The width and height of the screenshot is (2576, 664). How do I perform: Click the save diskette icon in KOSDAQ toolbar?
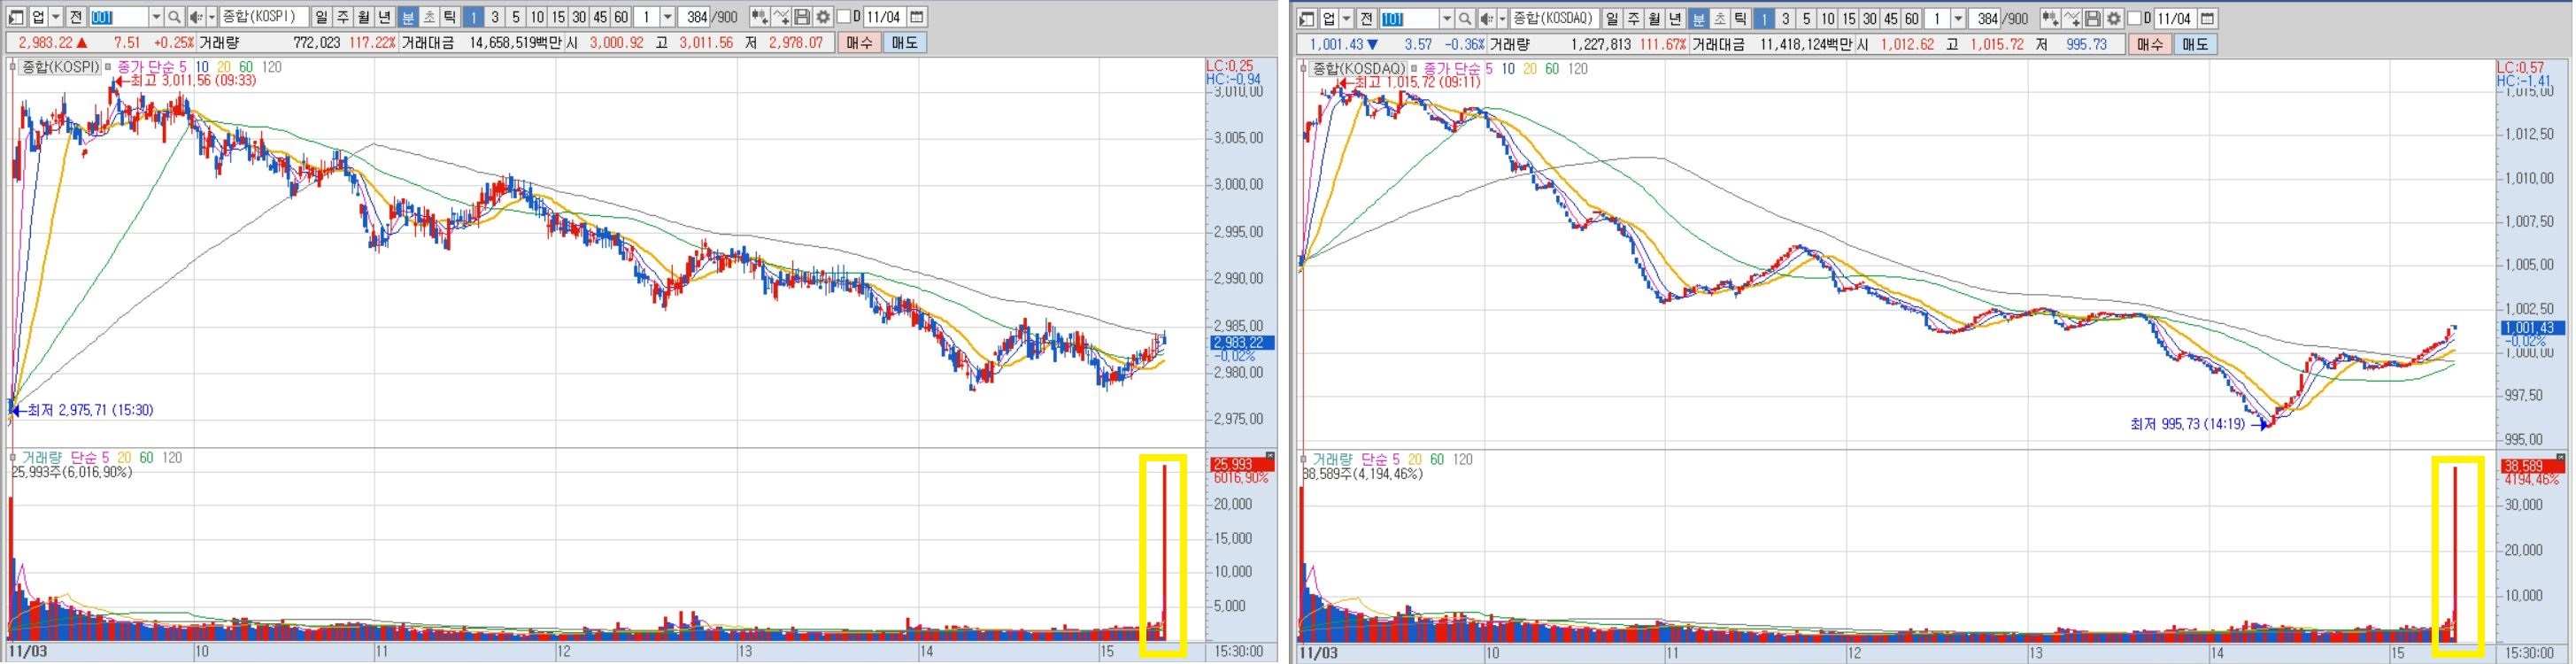[x=2092, y=18]
